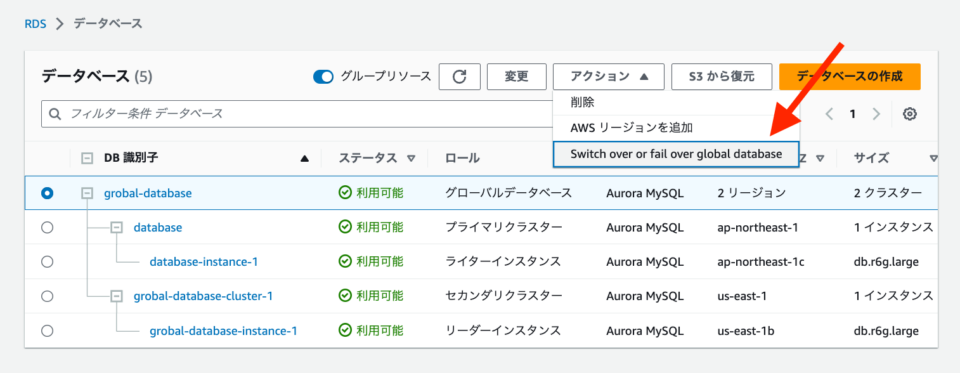Click the 変更 button

pyautogui.click(x=517, y=77)
